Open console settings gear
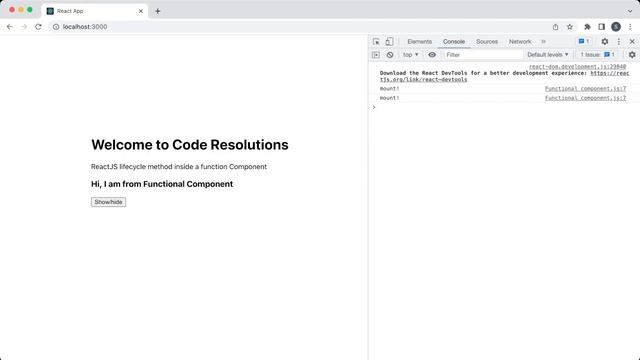 pyautogui.click(x=632, y=55)
